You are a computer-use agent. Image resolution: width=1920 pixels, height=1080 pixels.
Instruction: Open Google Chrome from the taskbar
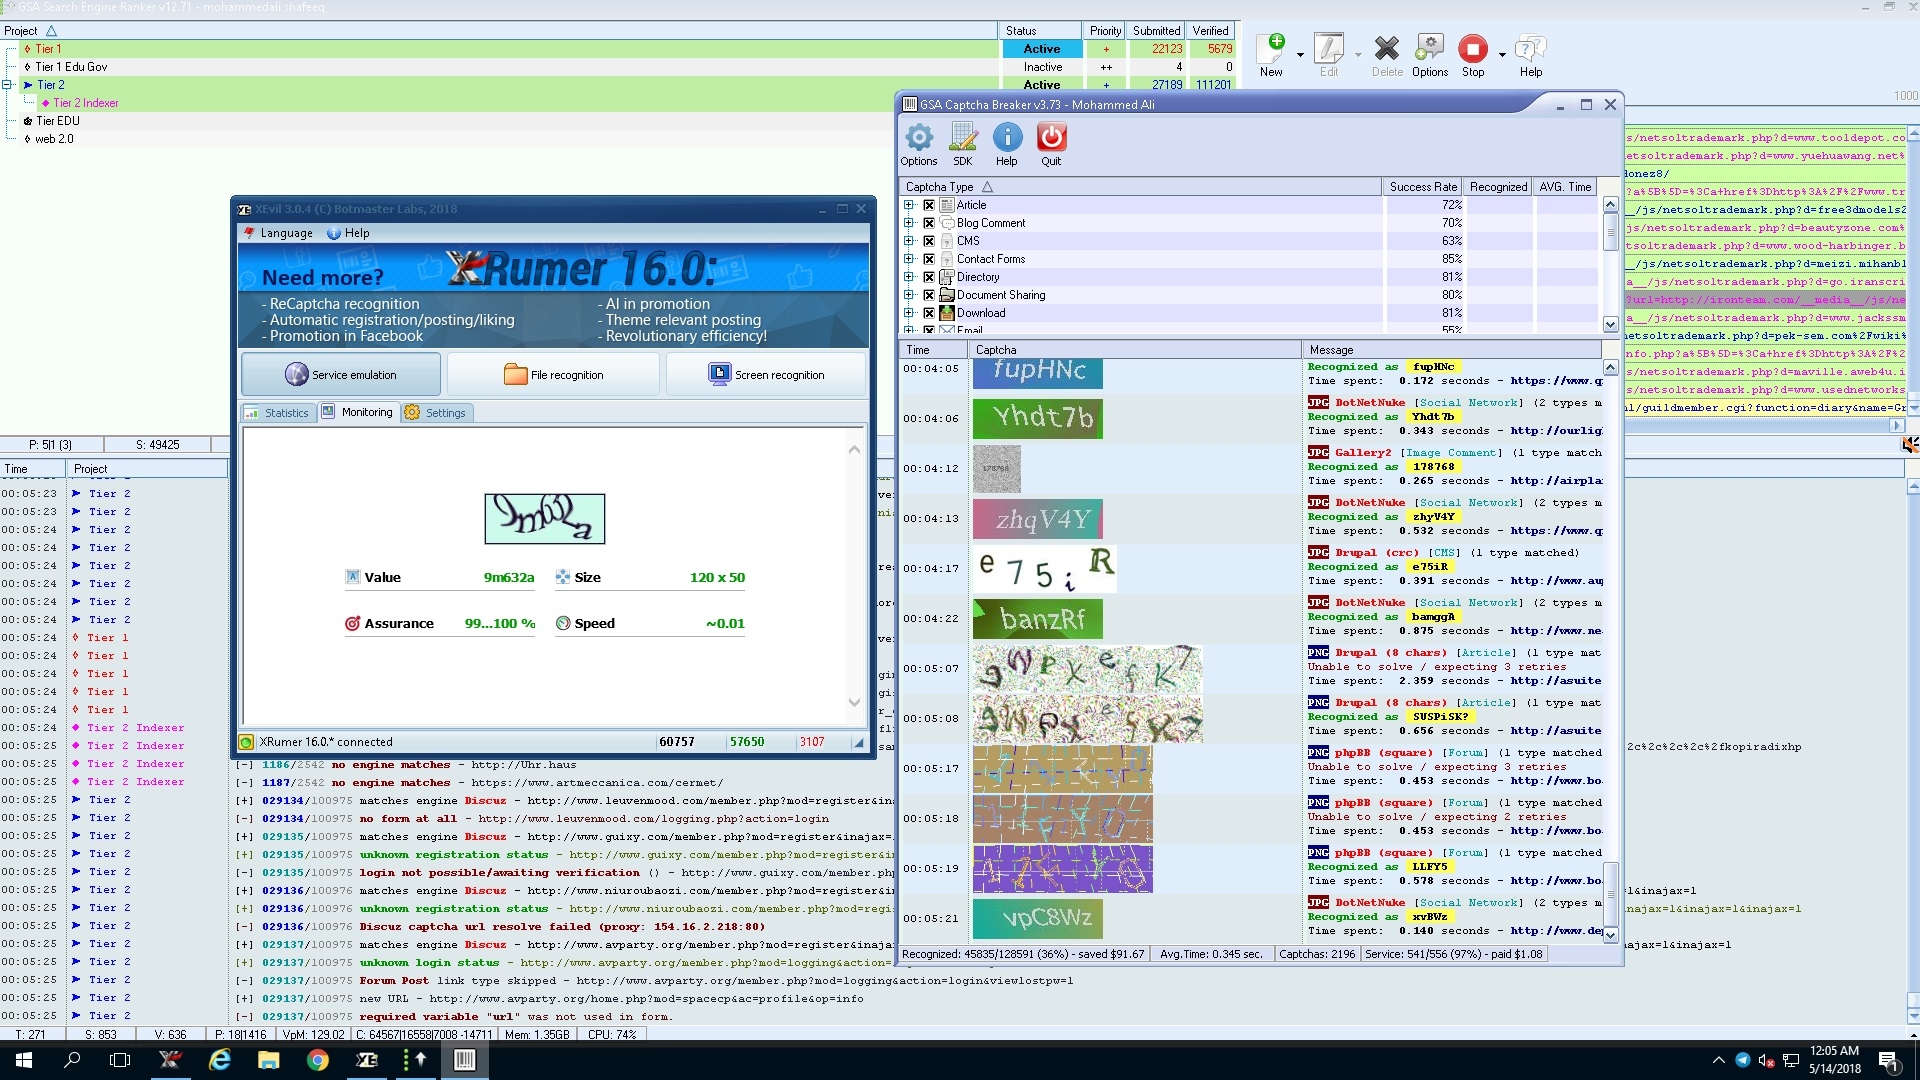pyautogui.click(x=317, y=1060)
